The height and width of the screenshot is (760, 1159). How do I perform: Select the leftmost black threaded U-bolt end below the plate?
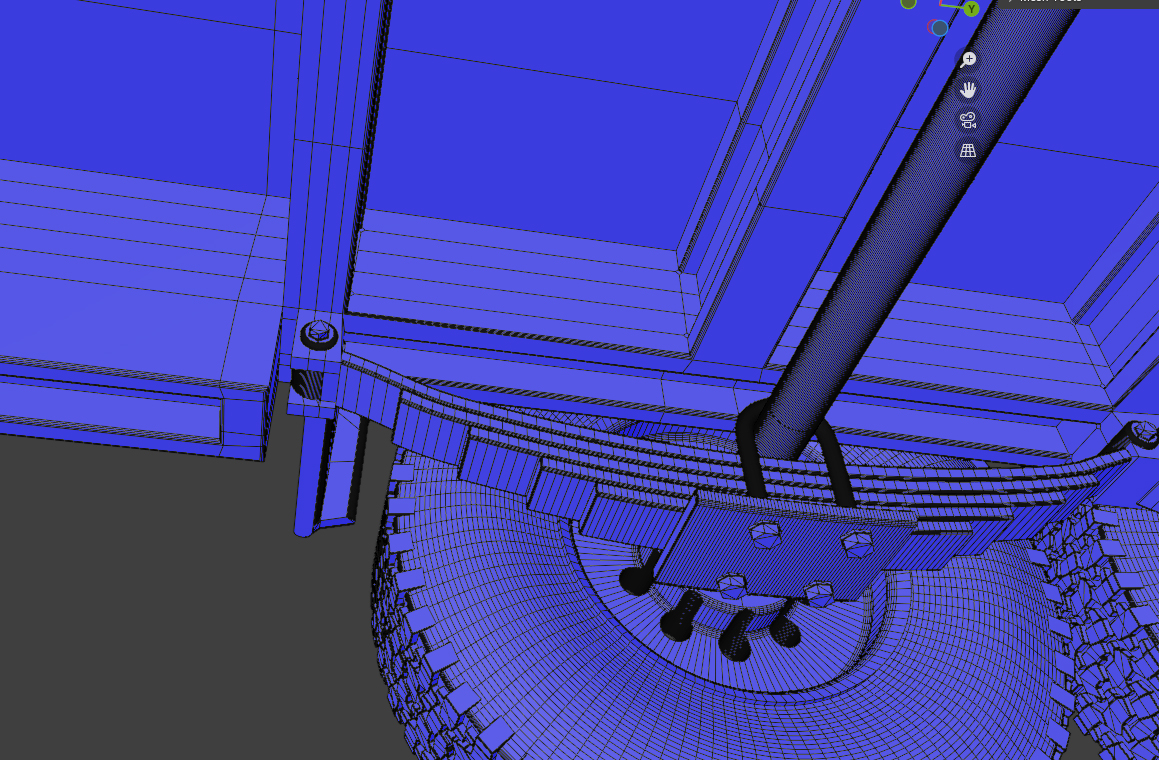click(636, 578)
